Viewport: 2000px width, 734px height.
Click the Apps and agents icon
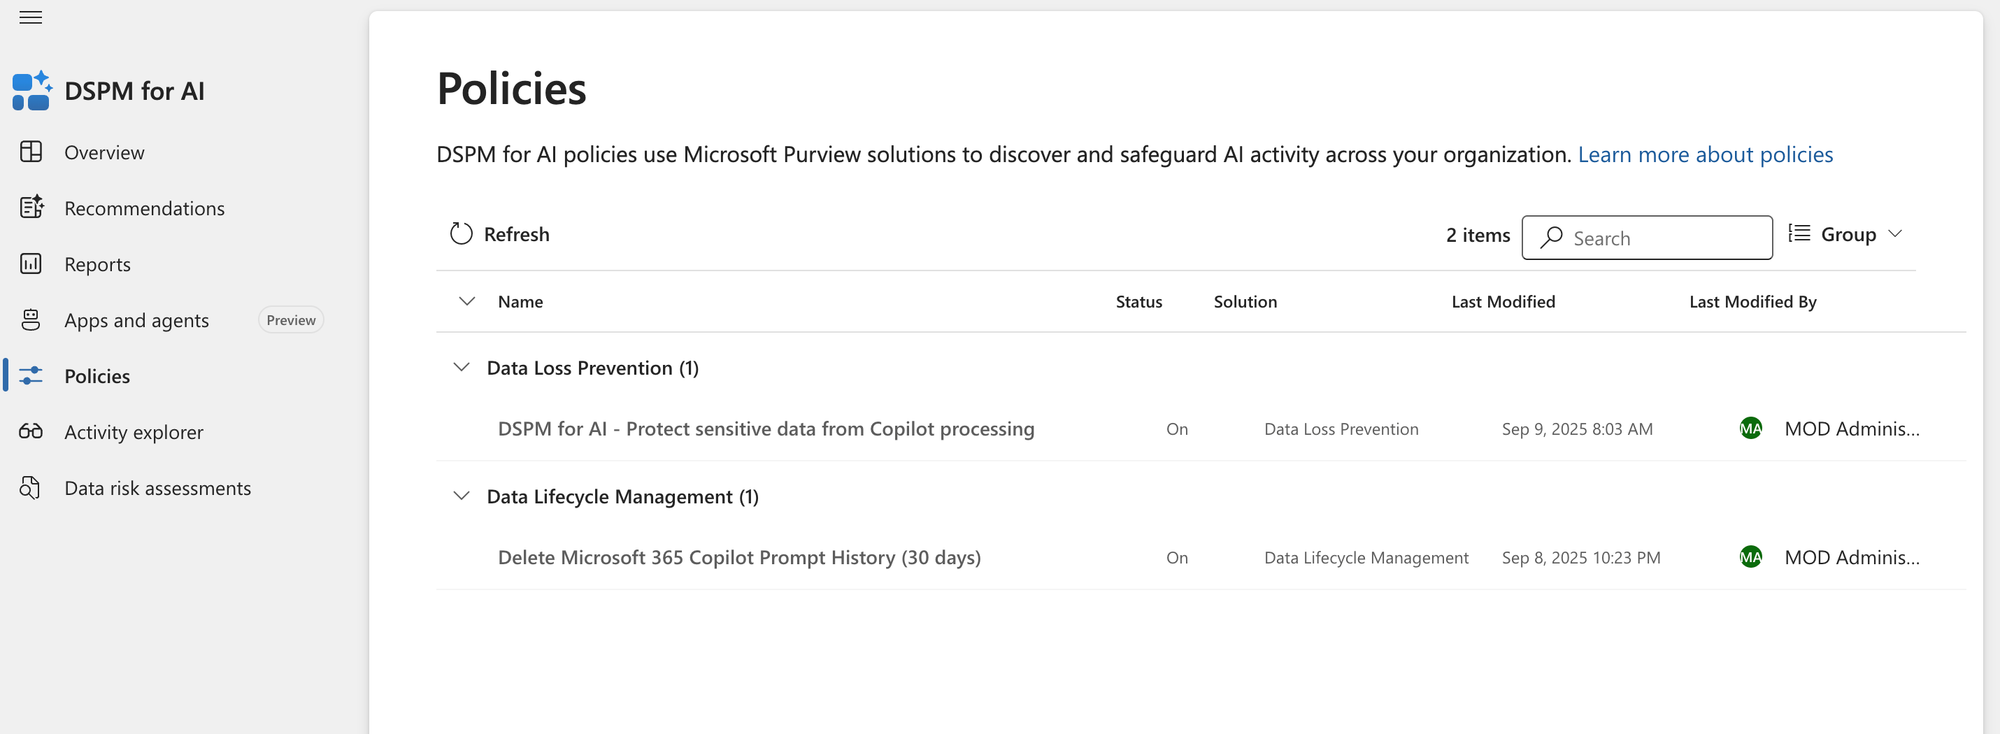point(31,320)
